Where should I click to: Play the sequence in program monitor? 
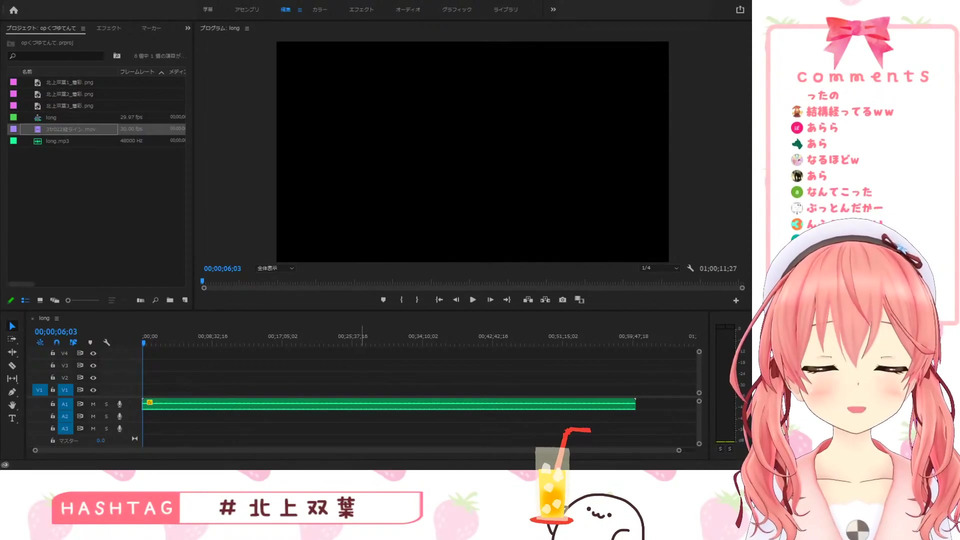[473, 300]
